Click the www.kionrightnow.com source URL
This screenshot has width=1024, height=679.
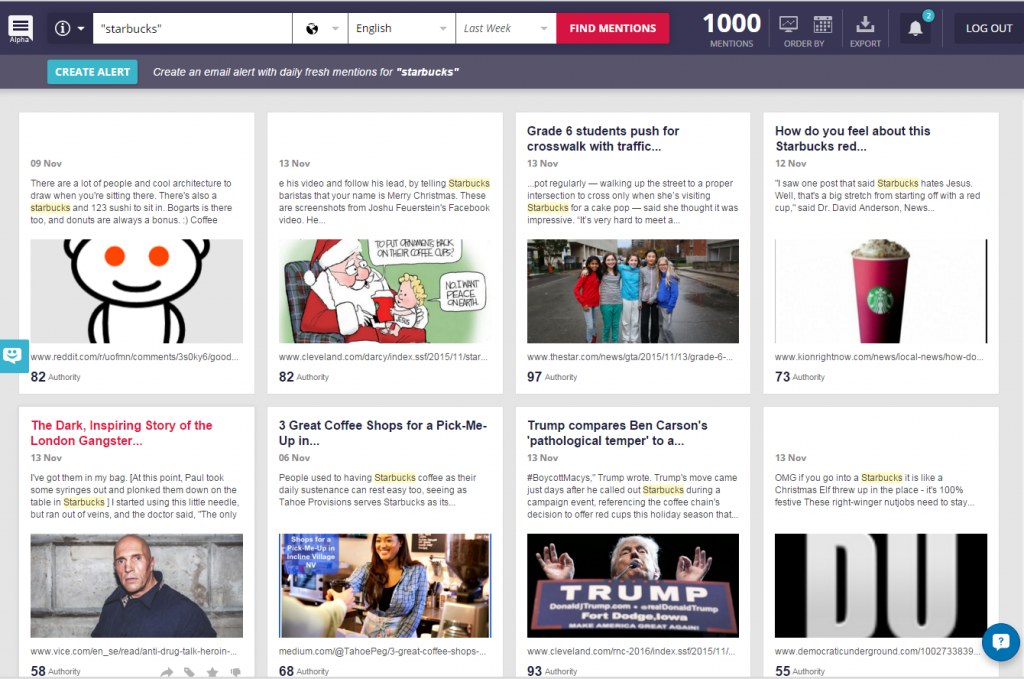(879, 357)
